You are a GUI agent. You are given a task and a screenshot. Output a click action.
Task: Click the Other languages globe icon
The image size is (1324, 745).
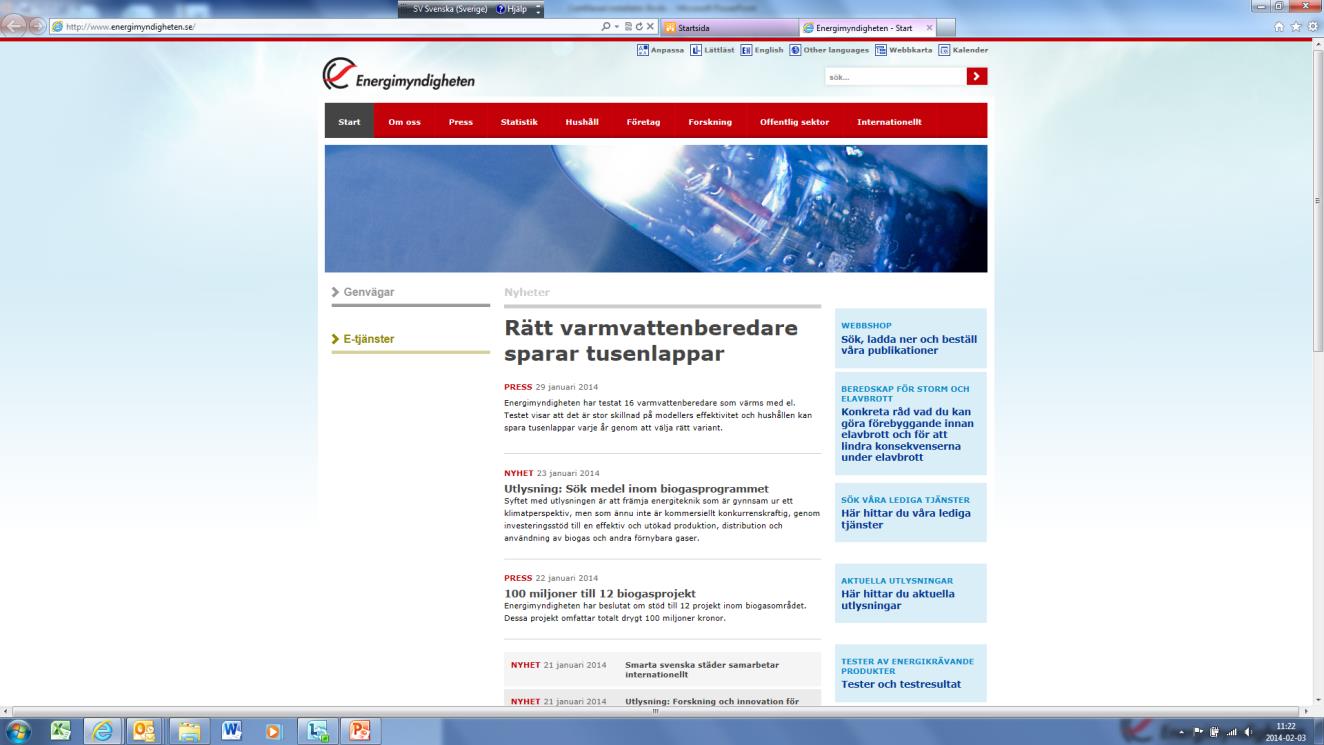click(x=795, y=51)
